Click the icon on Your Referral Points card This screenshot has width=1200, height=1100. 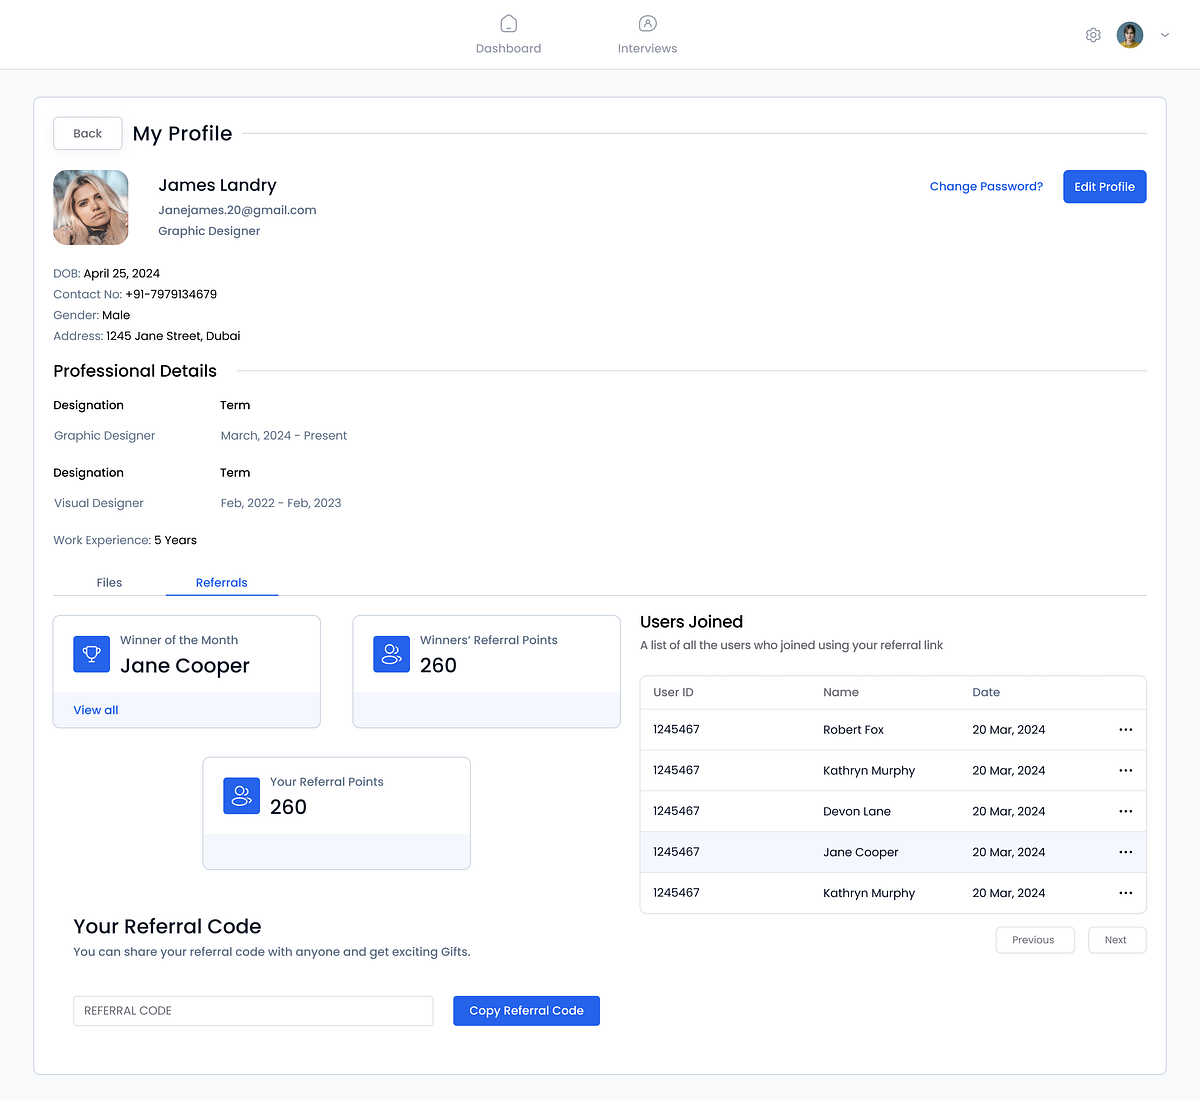(x=241, y=796)
